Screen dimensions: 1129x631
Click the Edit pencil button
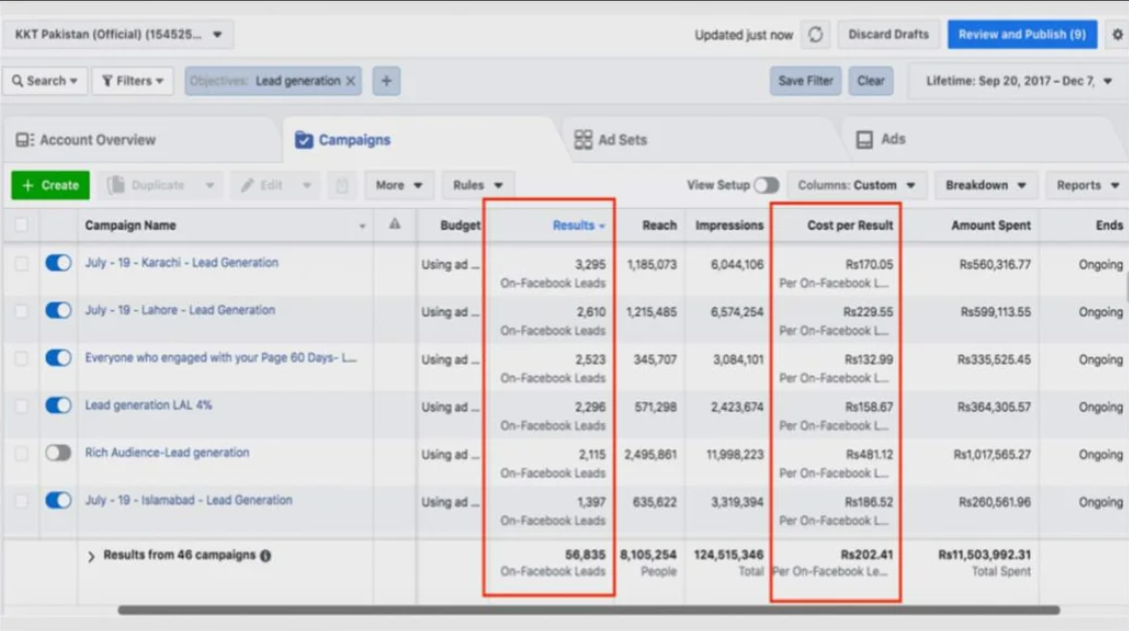(263, 185)
